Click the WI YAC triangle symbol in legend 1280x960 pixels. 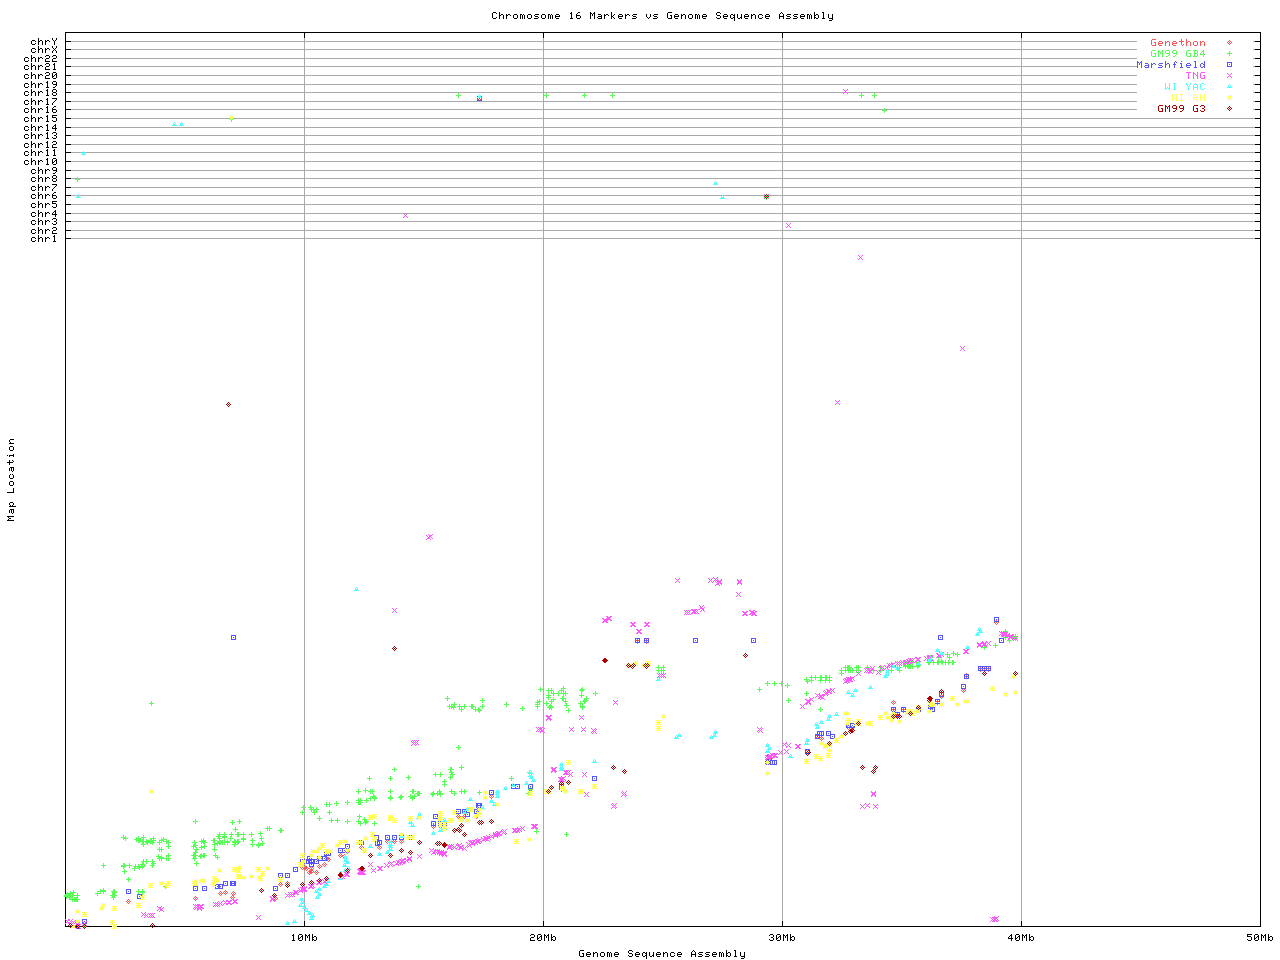click(x=1229, y=87)
